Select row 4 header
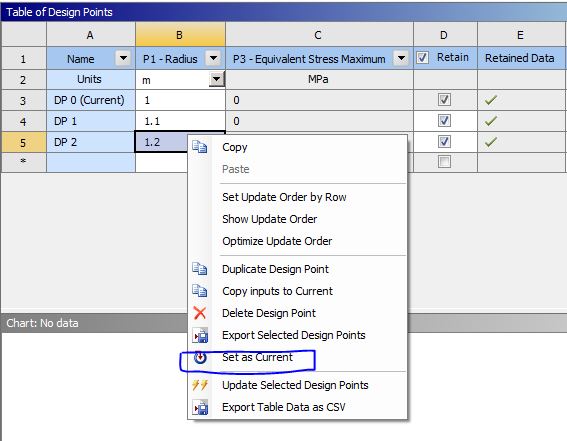 pos(24,121)
